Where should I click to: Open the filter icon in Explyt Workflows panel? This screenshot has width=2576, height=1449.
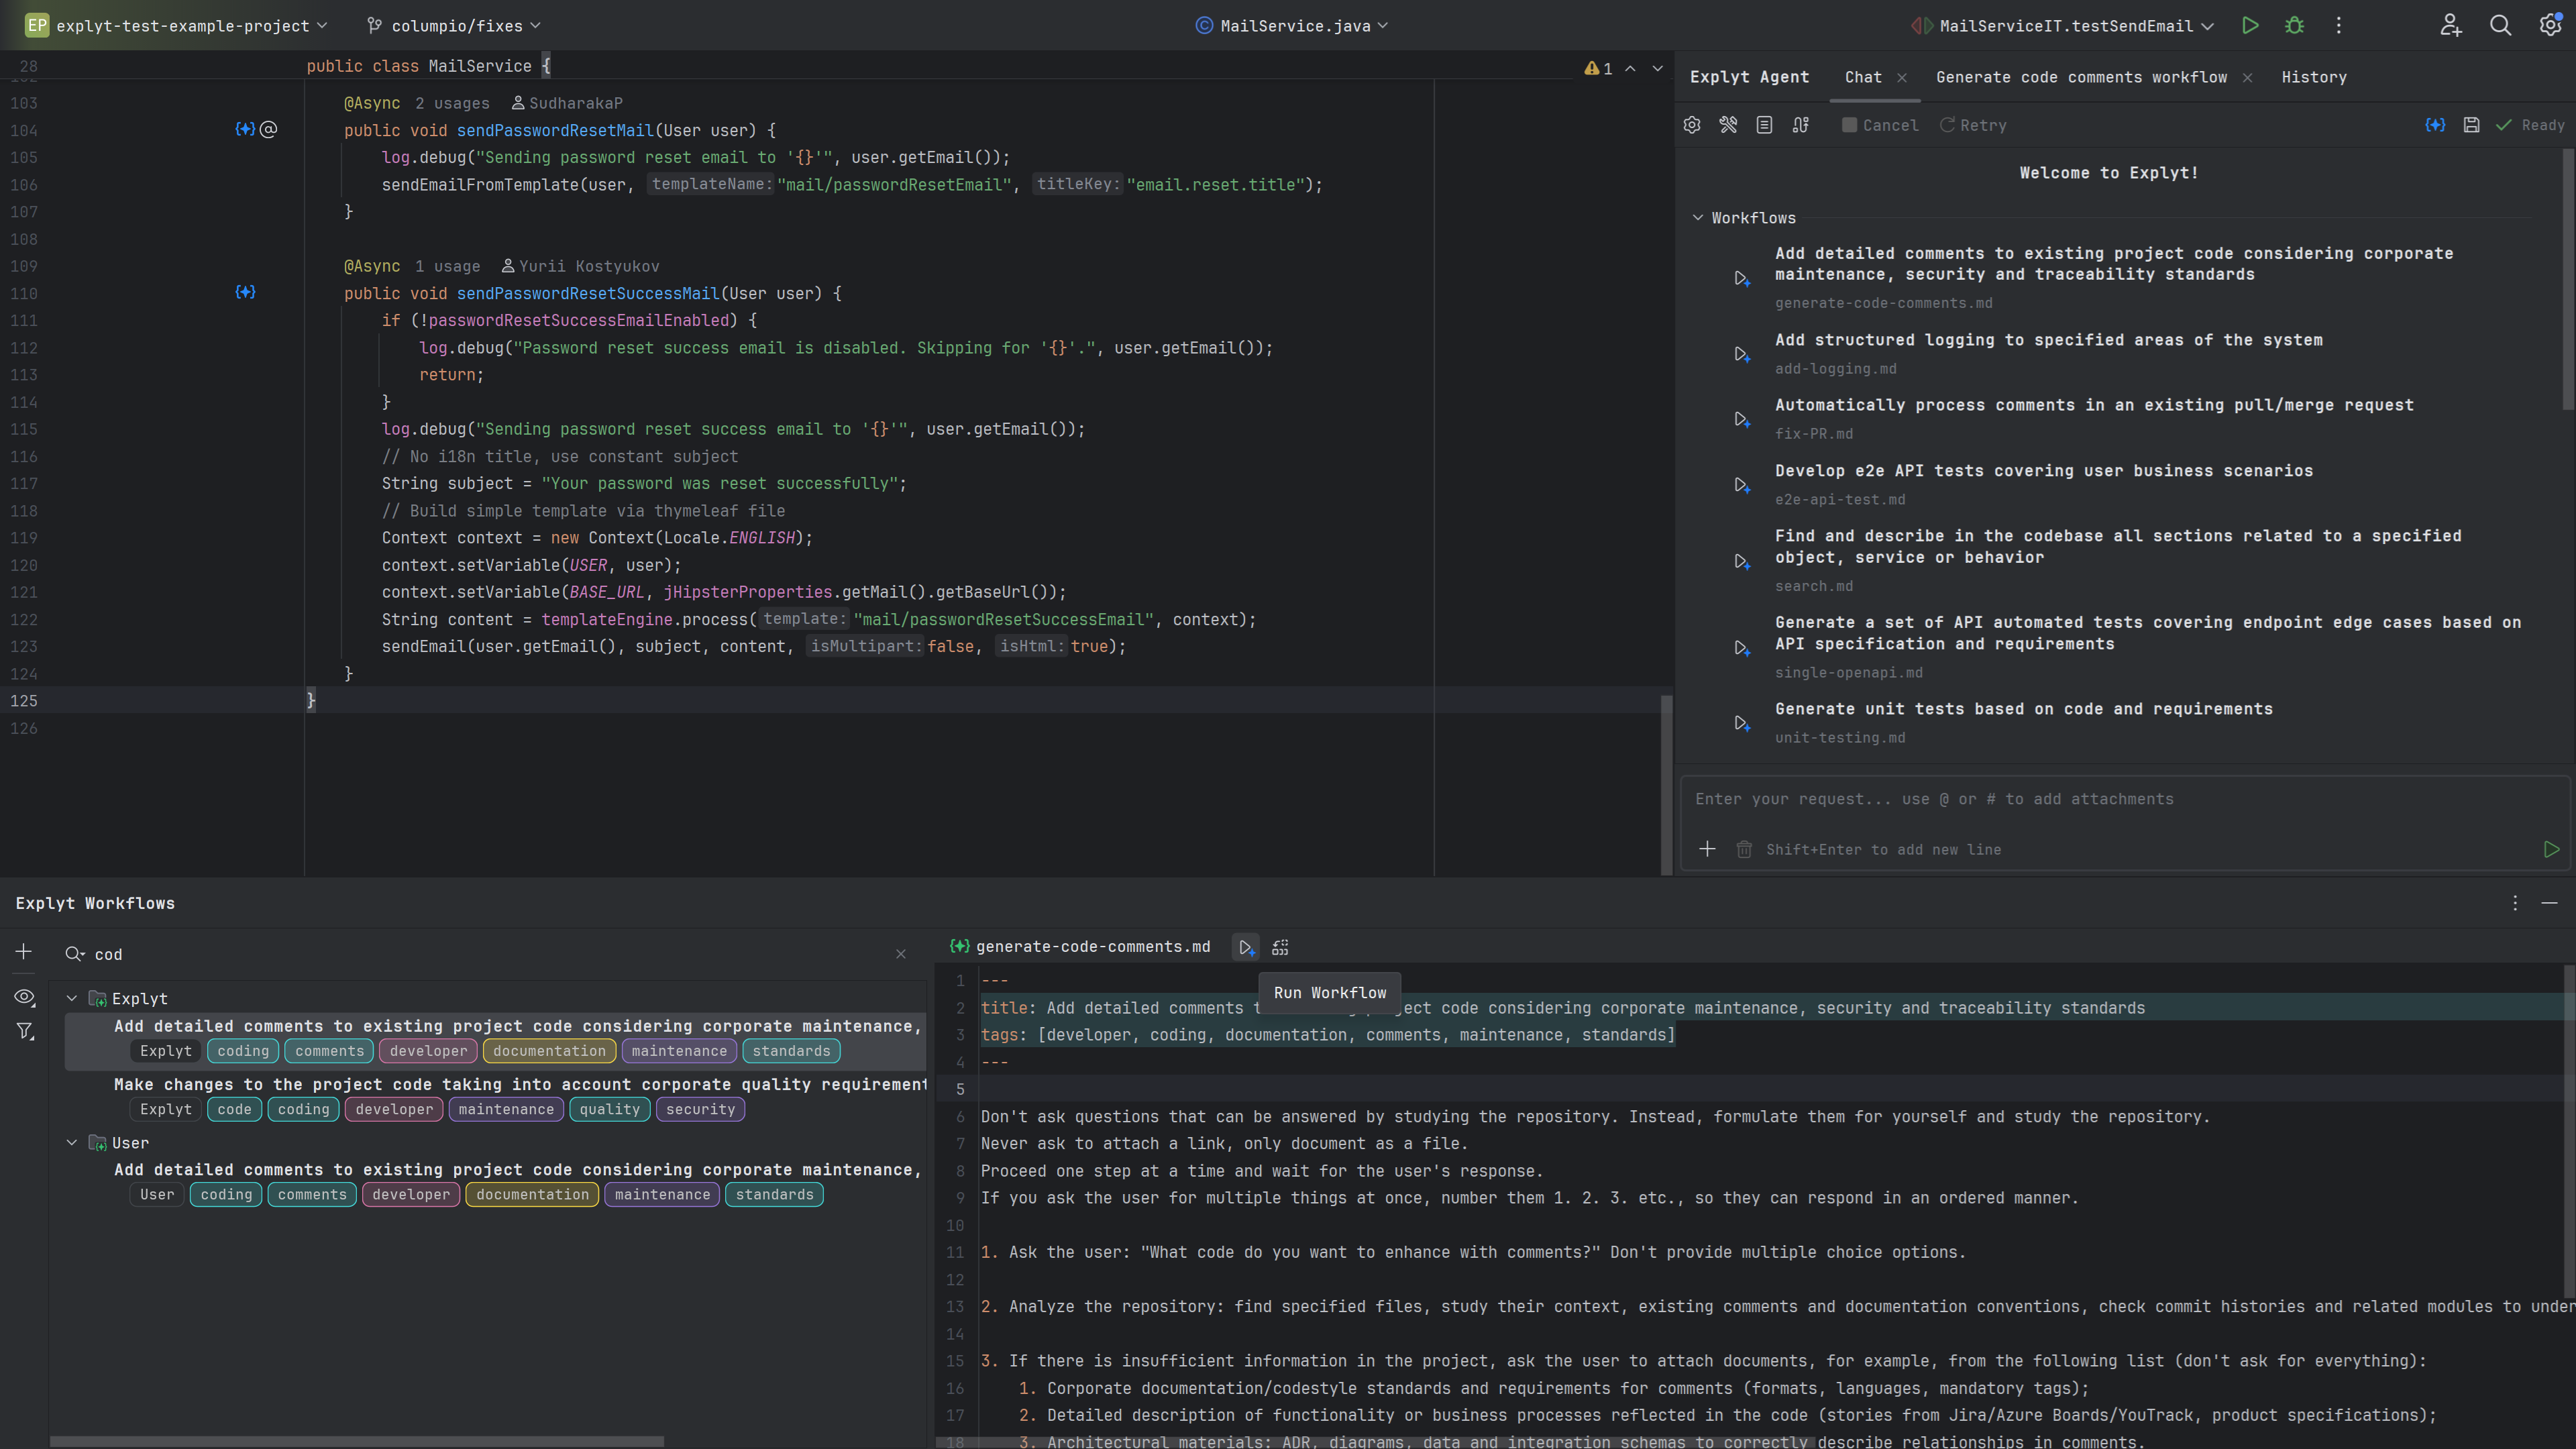[25, 1031]
